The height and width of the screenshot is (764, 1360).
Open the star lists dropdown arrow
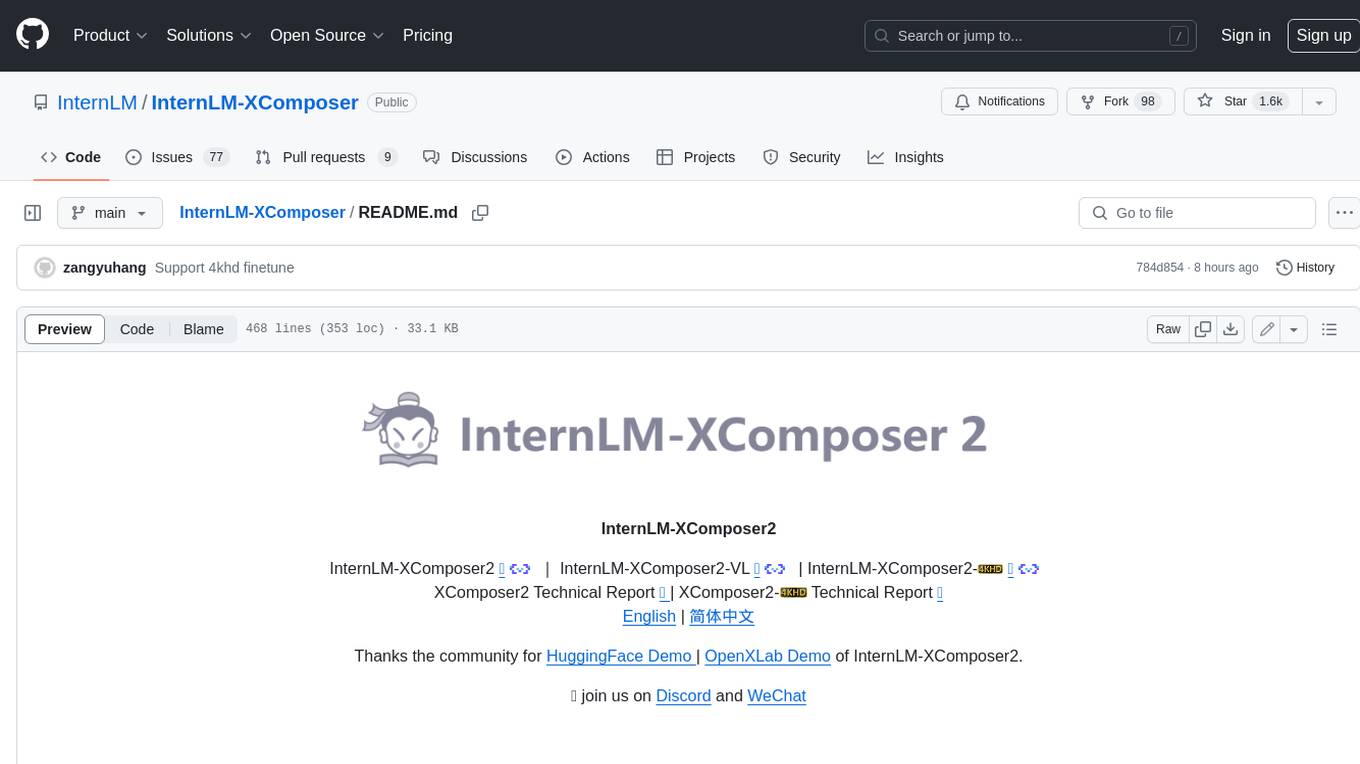pyautogui.click(x=1319, y=101)
